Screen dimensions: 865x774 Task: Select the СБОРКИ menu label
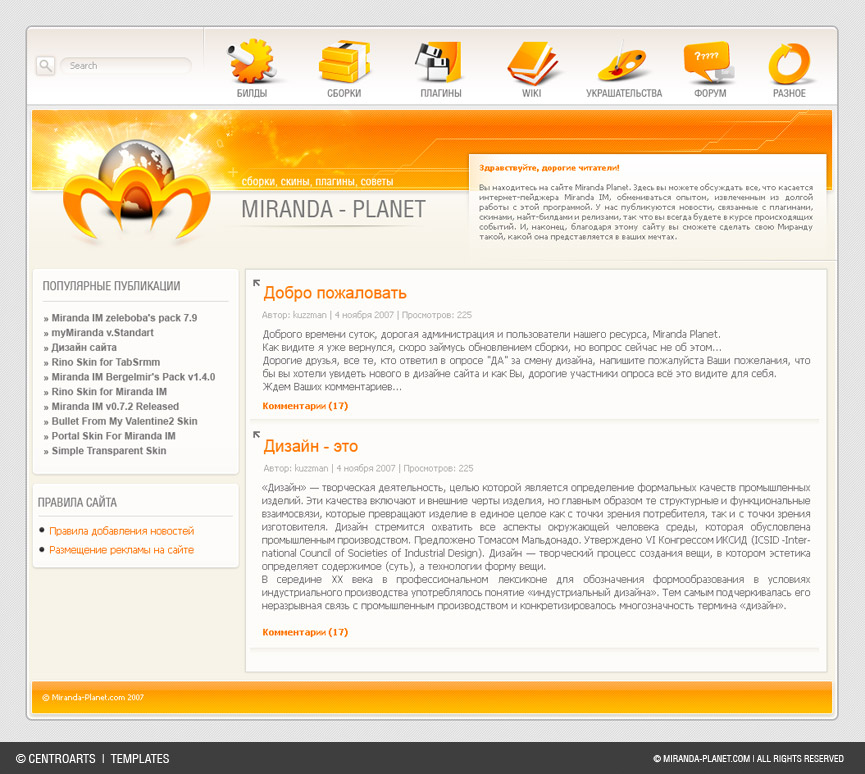[344, 93]
